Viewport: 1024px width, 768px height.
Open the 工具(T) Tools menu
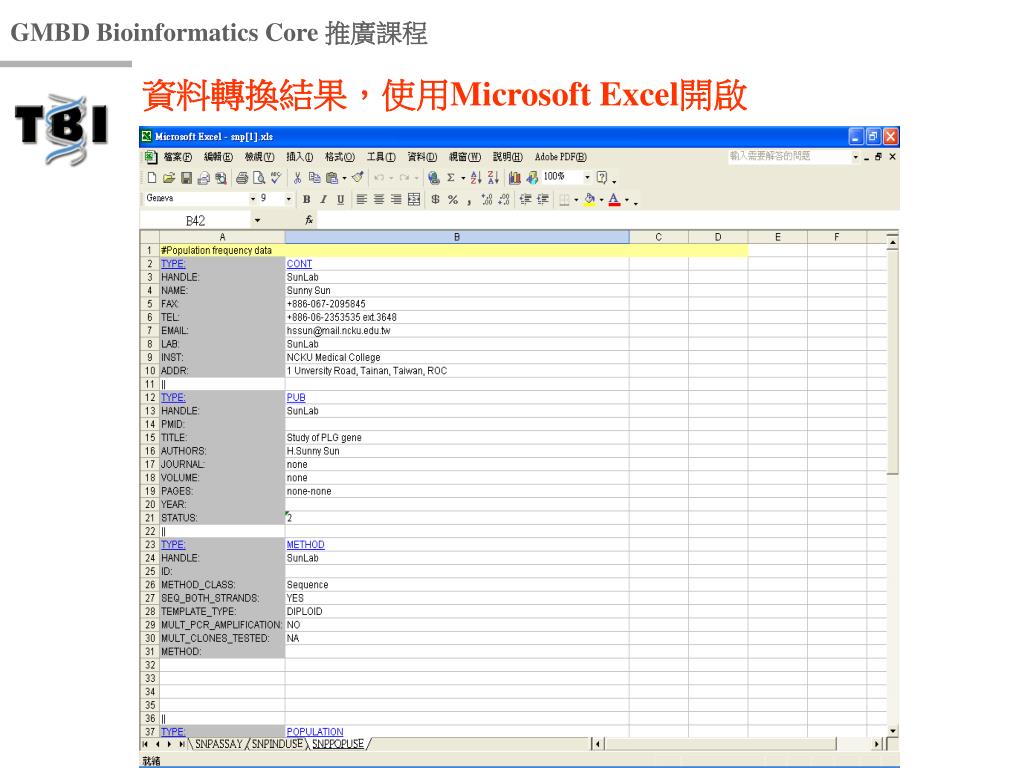(381, 157)
